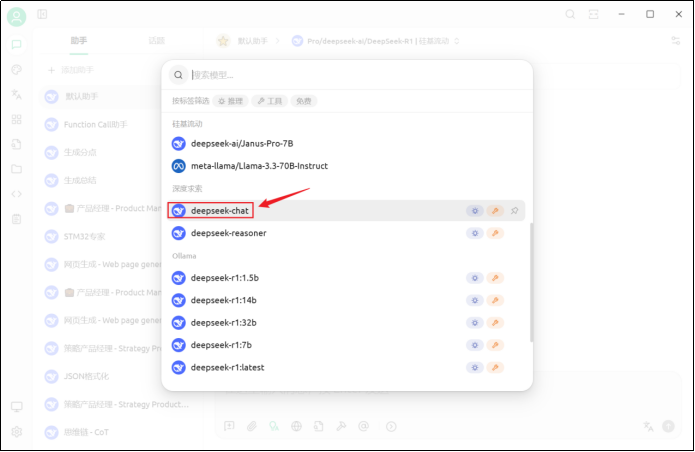Viewport: 695px width, 452px height.
Task: Click the 深度求索 group header
Action: (187, 189)
